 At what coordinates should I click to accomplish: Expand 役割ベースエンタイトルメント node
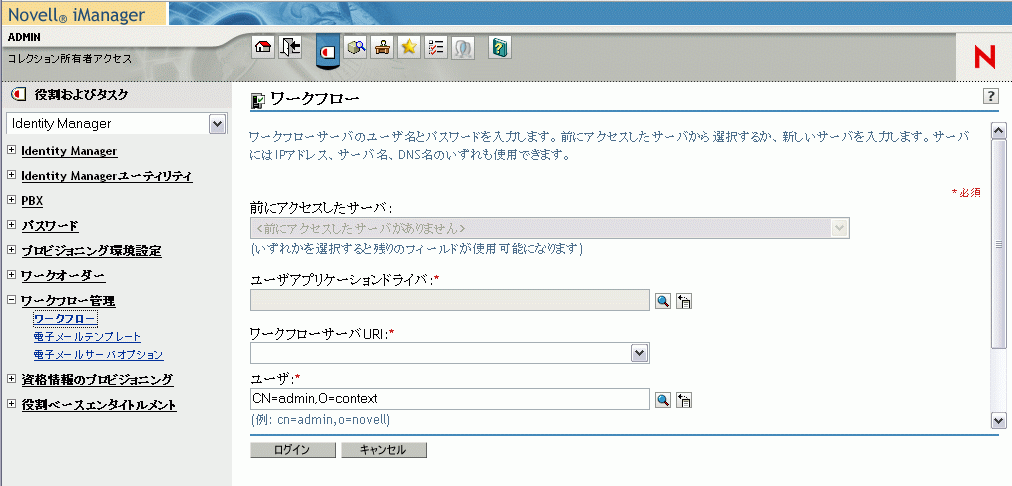click(x=11, y=404)
